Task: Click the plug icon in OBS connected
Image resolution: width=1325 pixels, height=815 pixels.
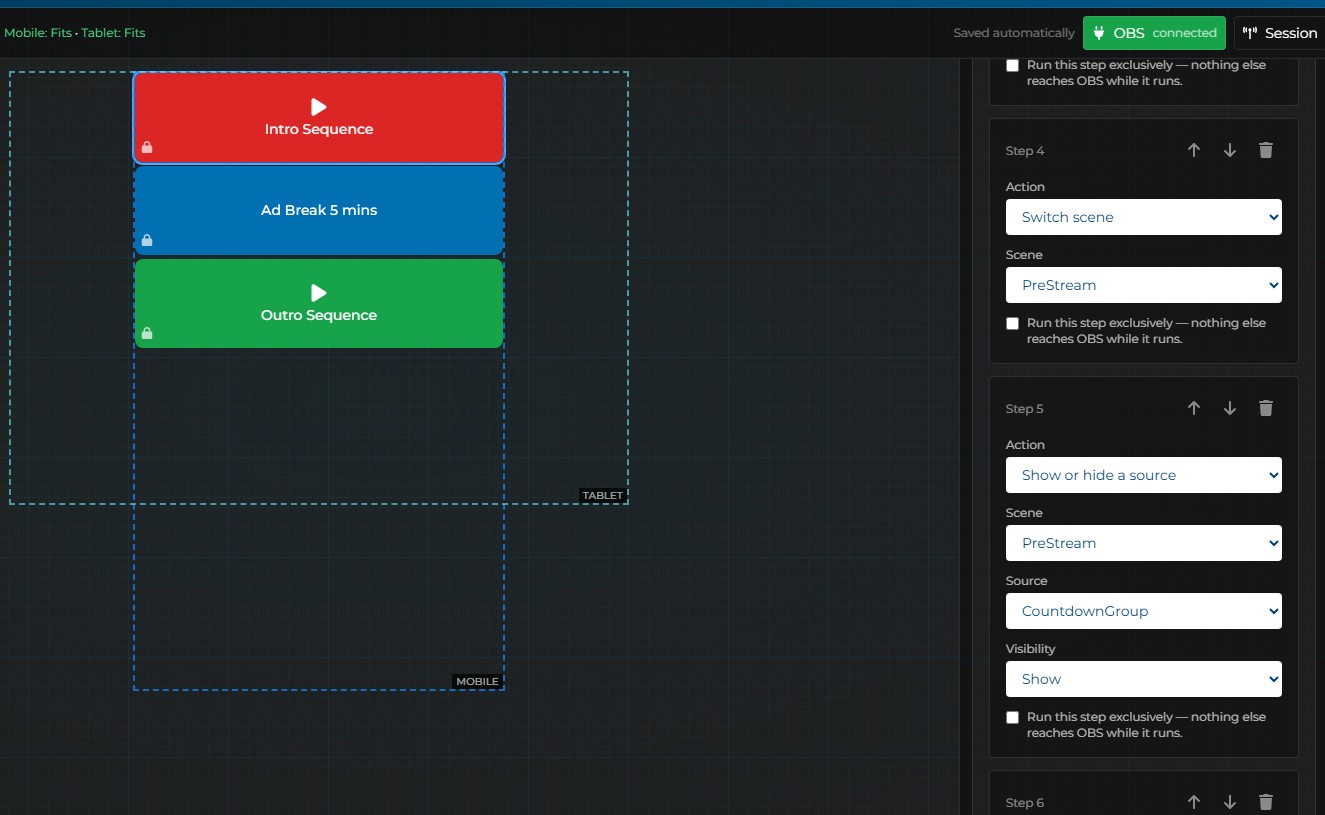Action: click(x=1099, y=33)
